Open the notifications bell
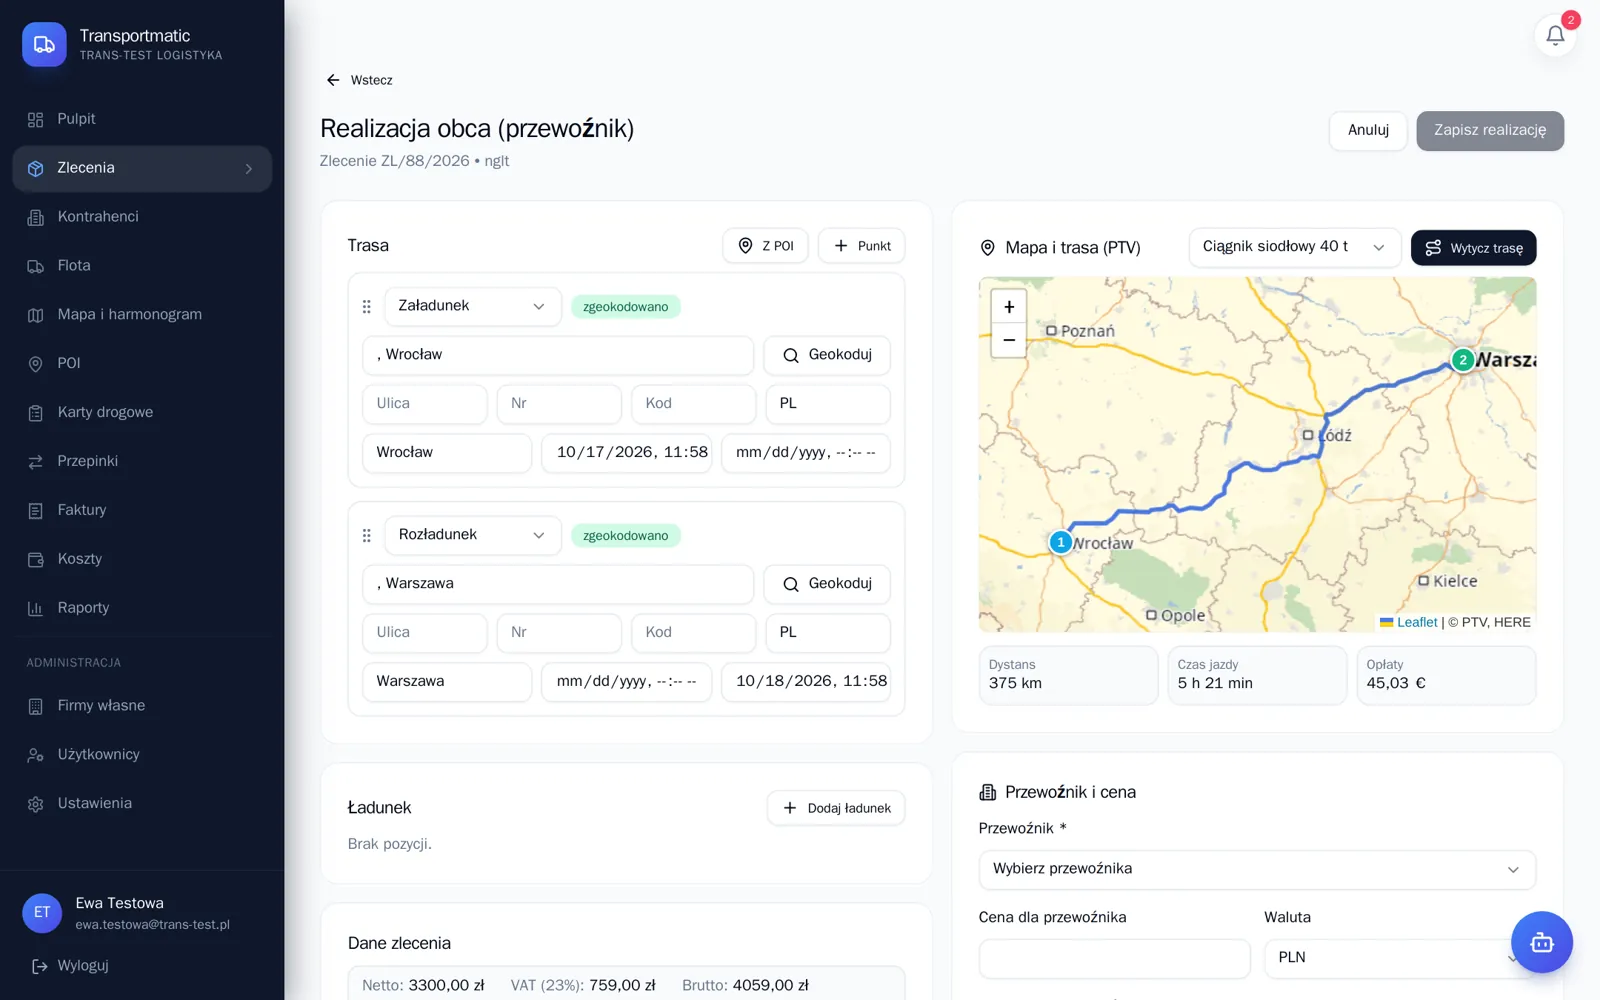Image resolution: width=1600 pixels, height=1000 pixels. (1555, 36)
